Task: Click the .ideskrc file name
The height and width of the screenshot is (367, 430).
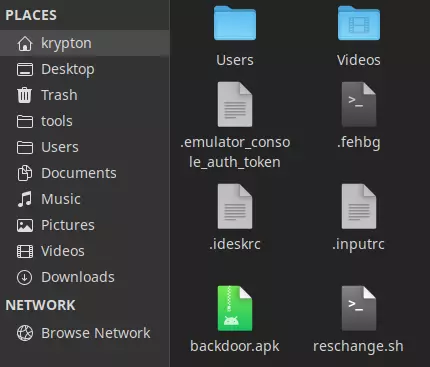Action: point(235,244)
